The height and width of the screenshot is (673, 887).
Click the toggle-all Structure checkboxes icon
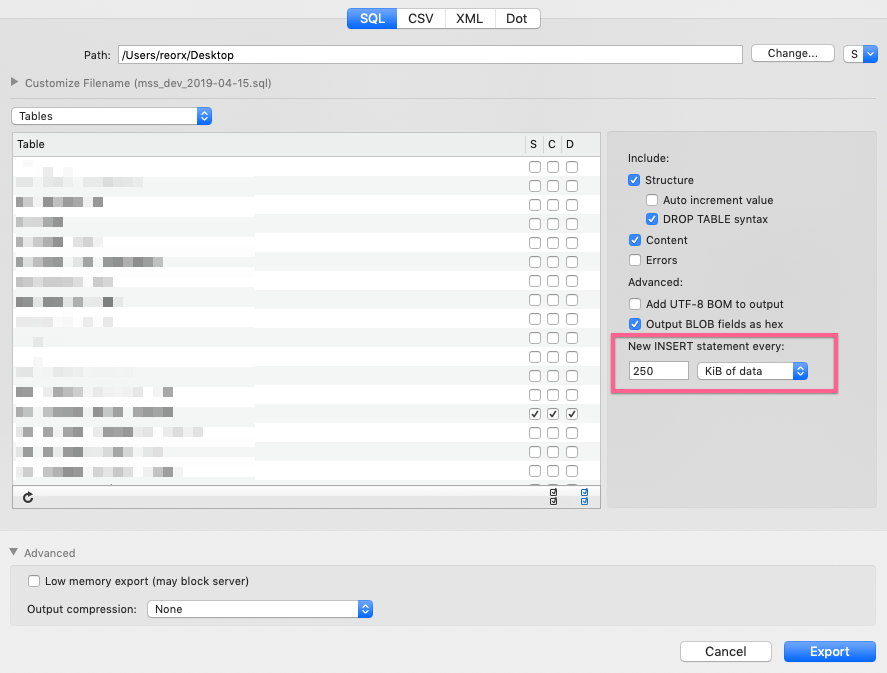pos(553,495)
